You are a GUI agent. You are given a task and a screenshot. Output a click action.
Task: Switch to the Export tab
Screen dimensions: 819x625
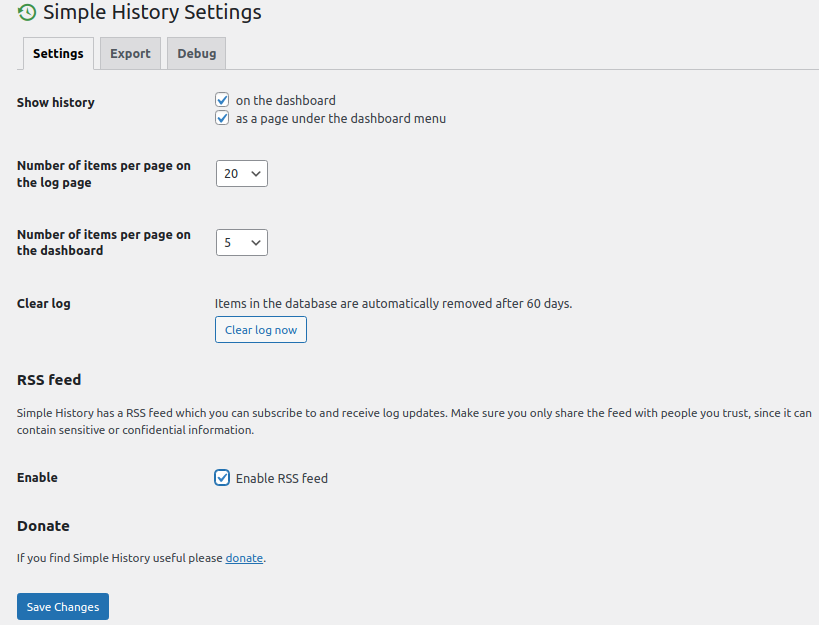point(130,53)
